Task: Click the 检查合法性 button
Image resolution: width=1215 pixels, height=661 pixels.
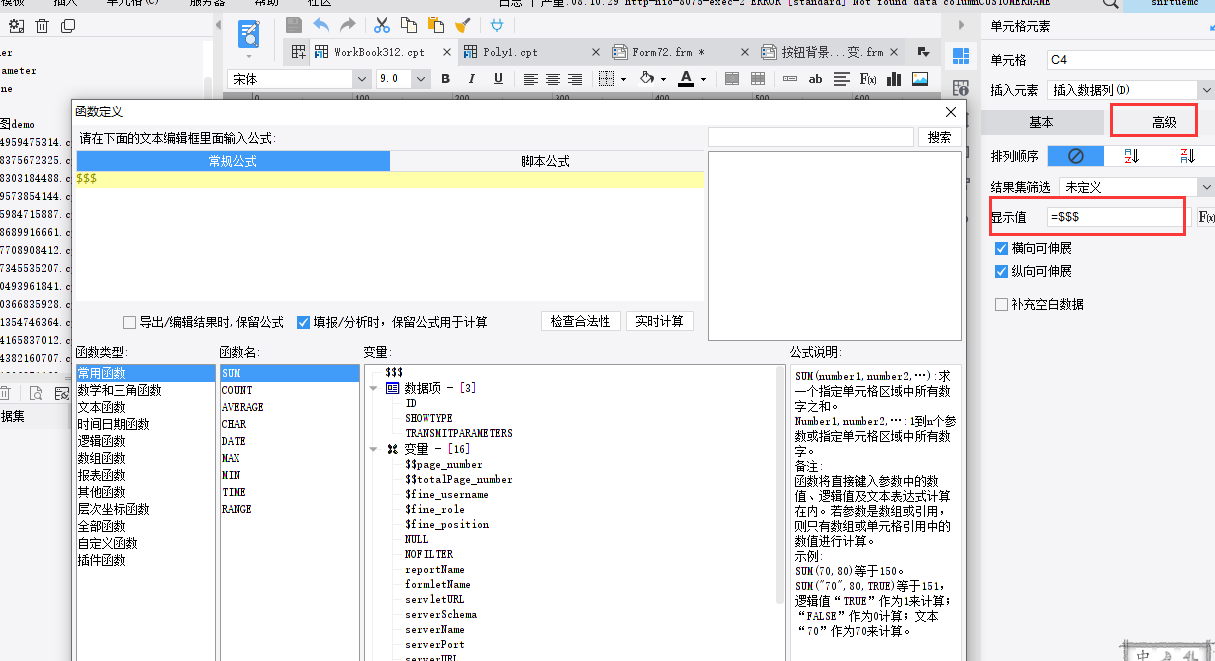Action: [580, 322]
